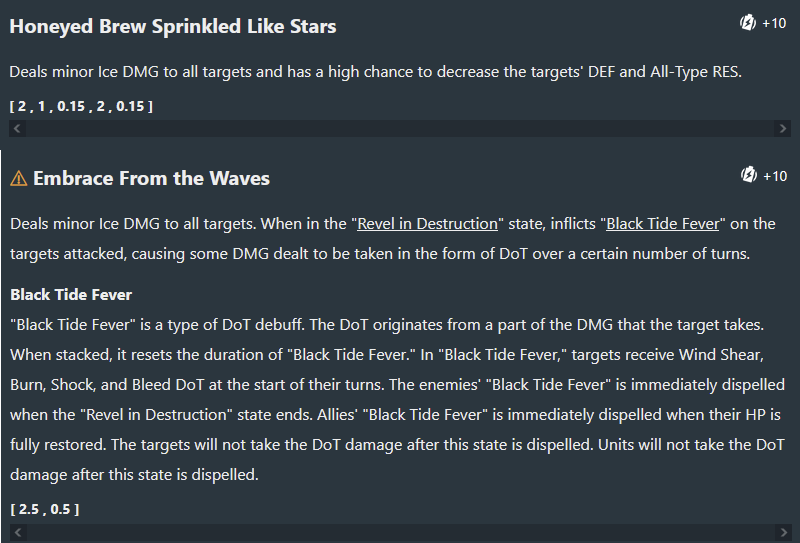
Task: Open the "Revel in Destruction" underlined link
Action: pos(427,224)
